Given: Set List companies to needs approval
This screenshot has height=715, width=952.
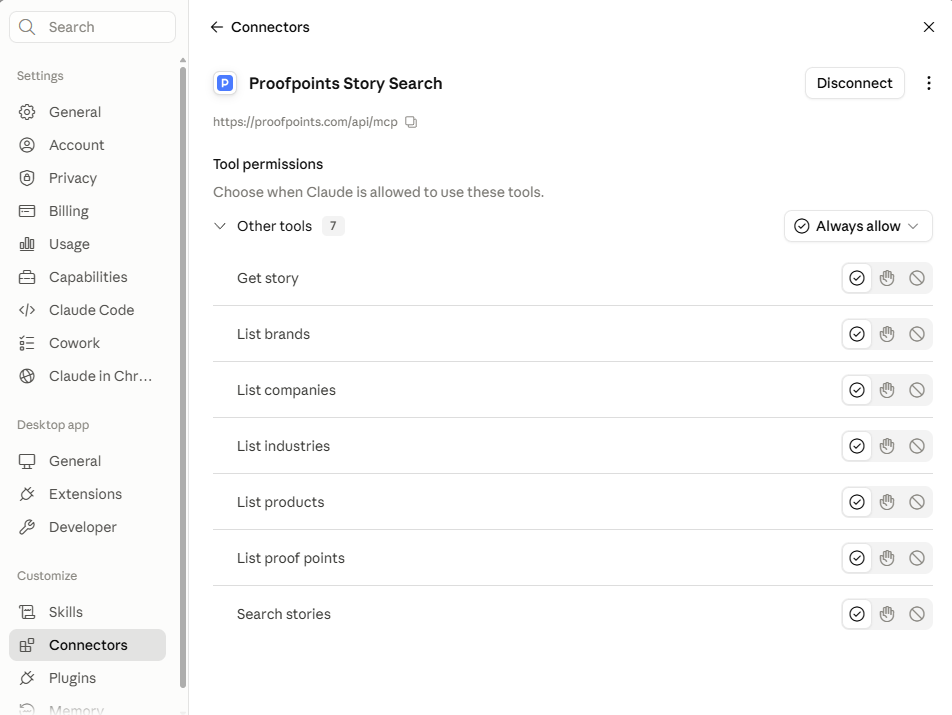Looking at the screenshot, I should pos(887,390).
